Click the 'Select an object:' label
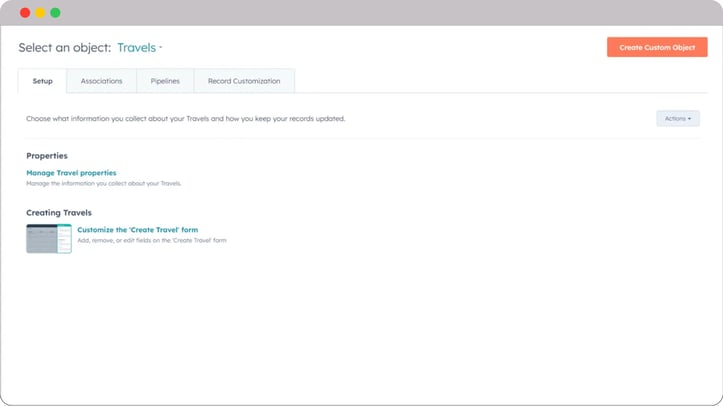This screenshot has height=406, width=723. tap(65, 47)
